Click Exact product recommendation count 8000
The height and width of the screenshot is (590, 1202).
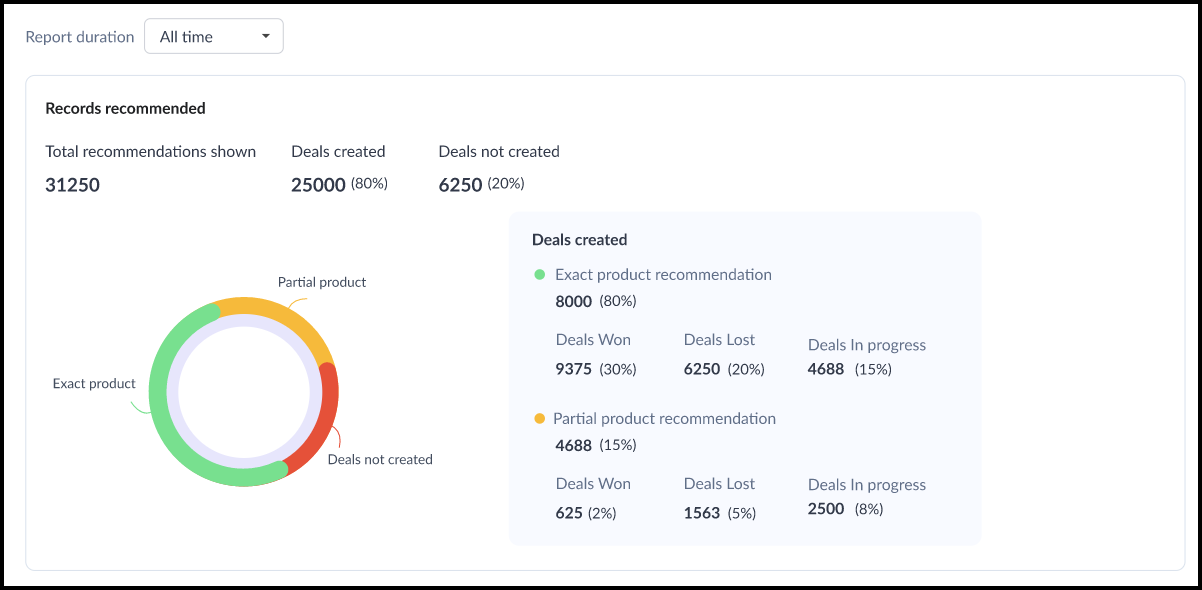click(574, 301)
